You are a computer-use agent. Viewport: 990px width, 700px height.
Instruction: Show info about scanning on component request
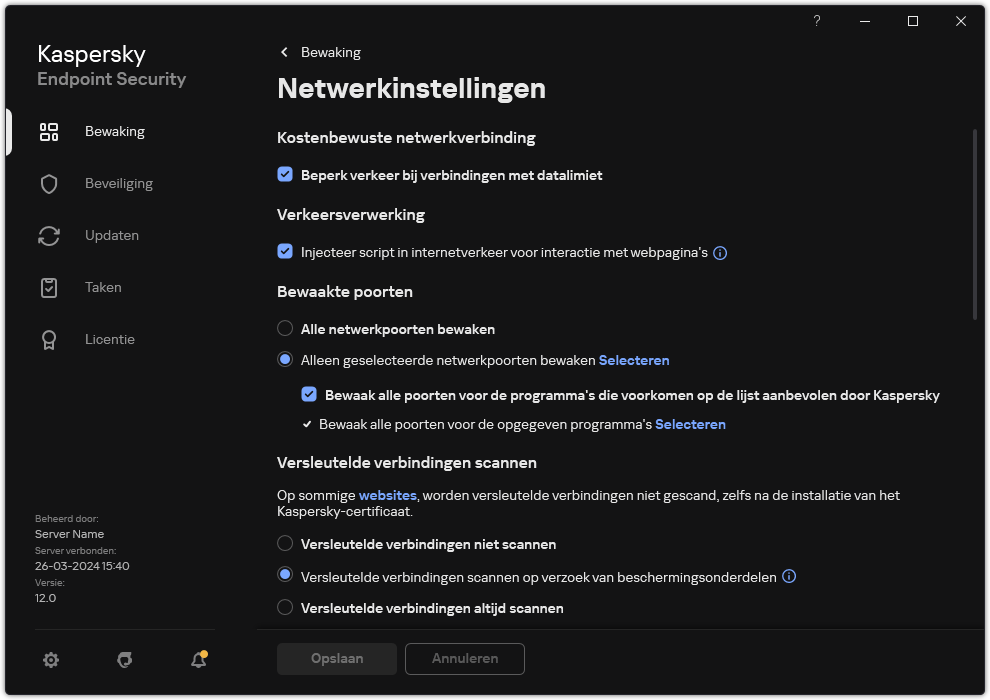point(789,576)
